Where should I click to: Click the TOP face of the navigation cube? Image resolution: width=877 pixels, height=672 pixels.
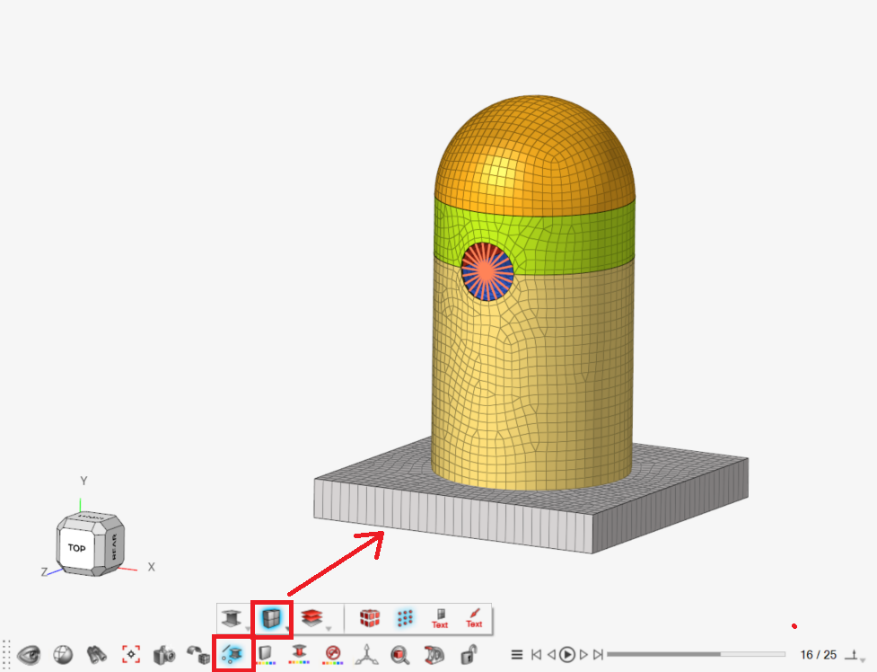coord(79,546)
